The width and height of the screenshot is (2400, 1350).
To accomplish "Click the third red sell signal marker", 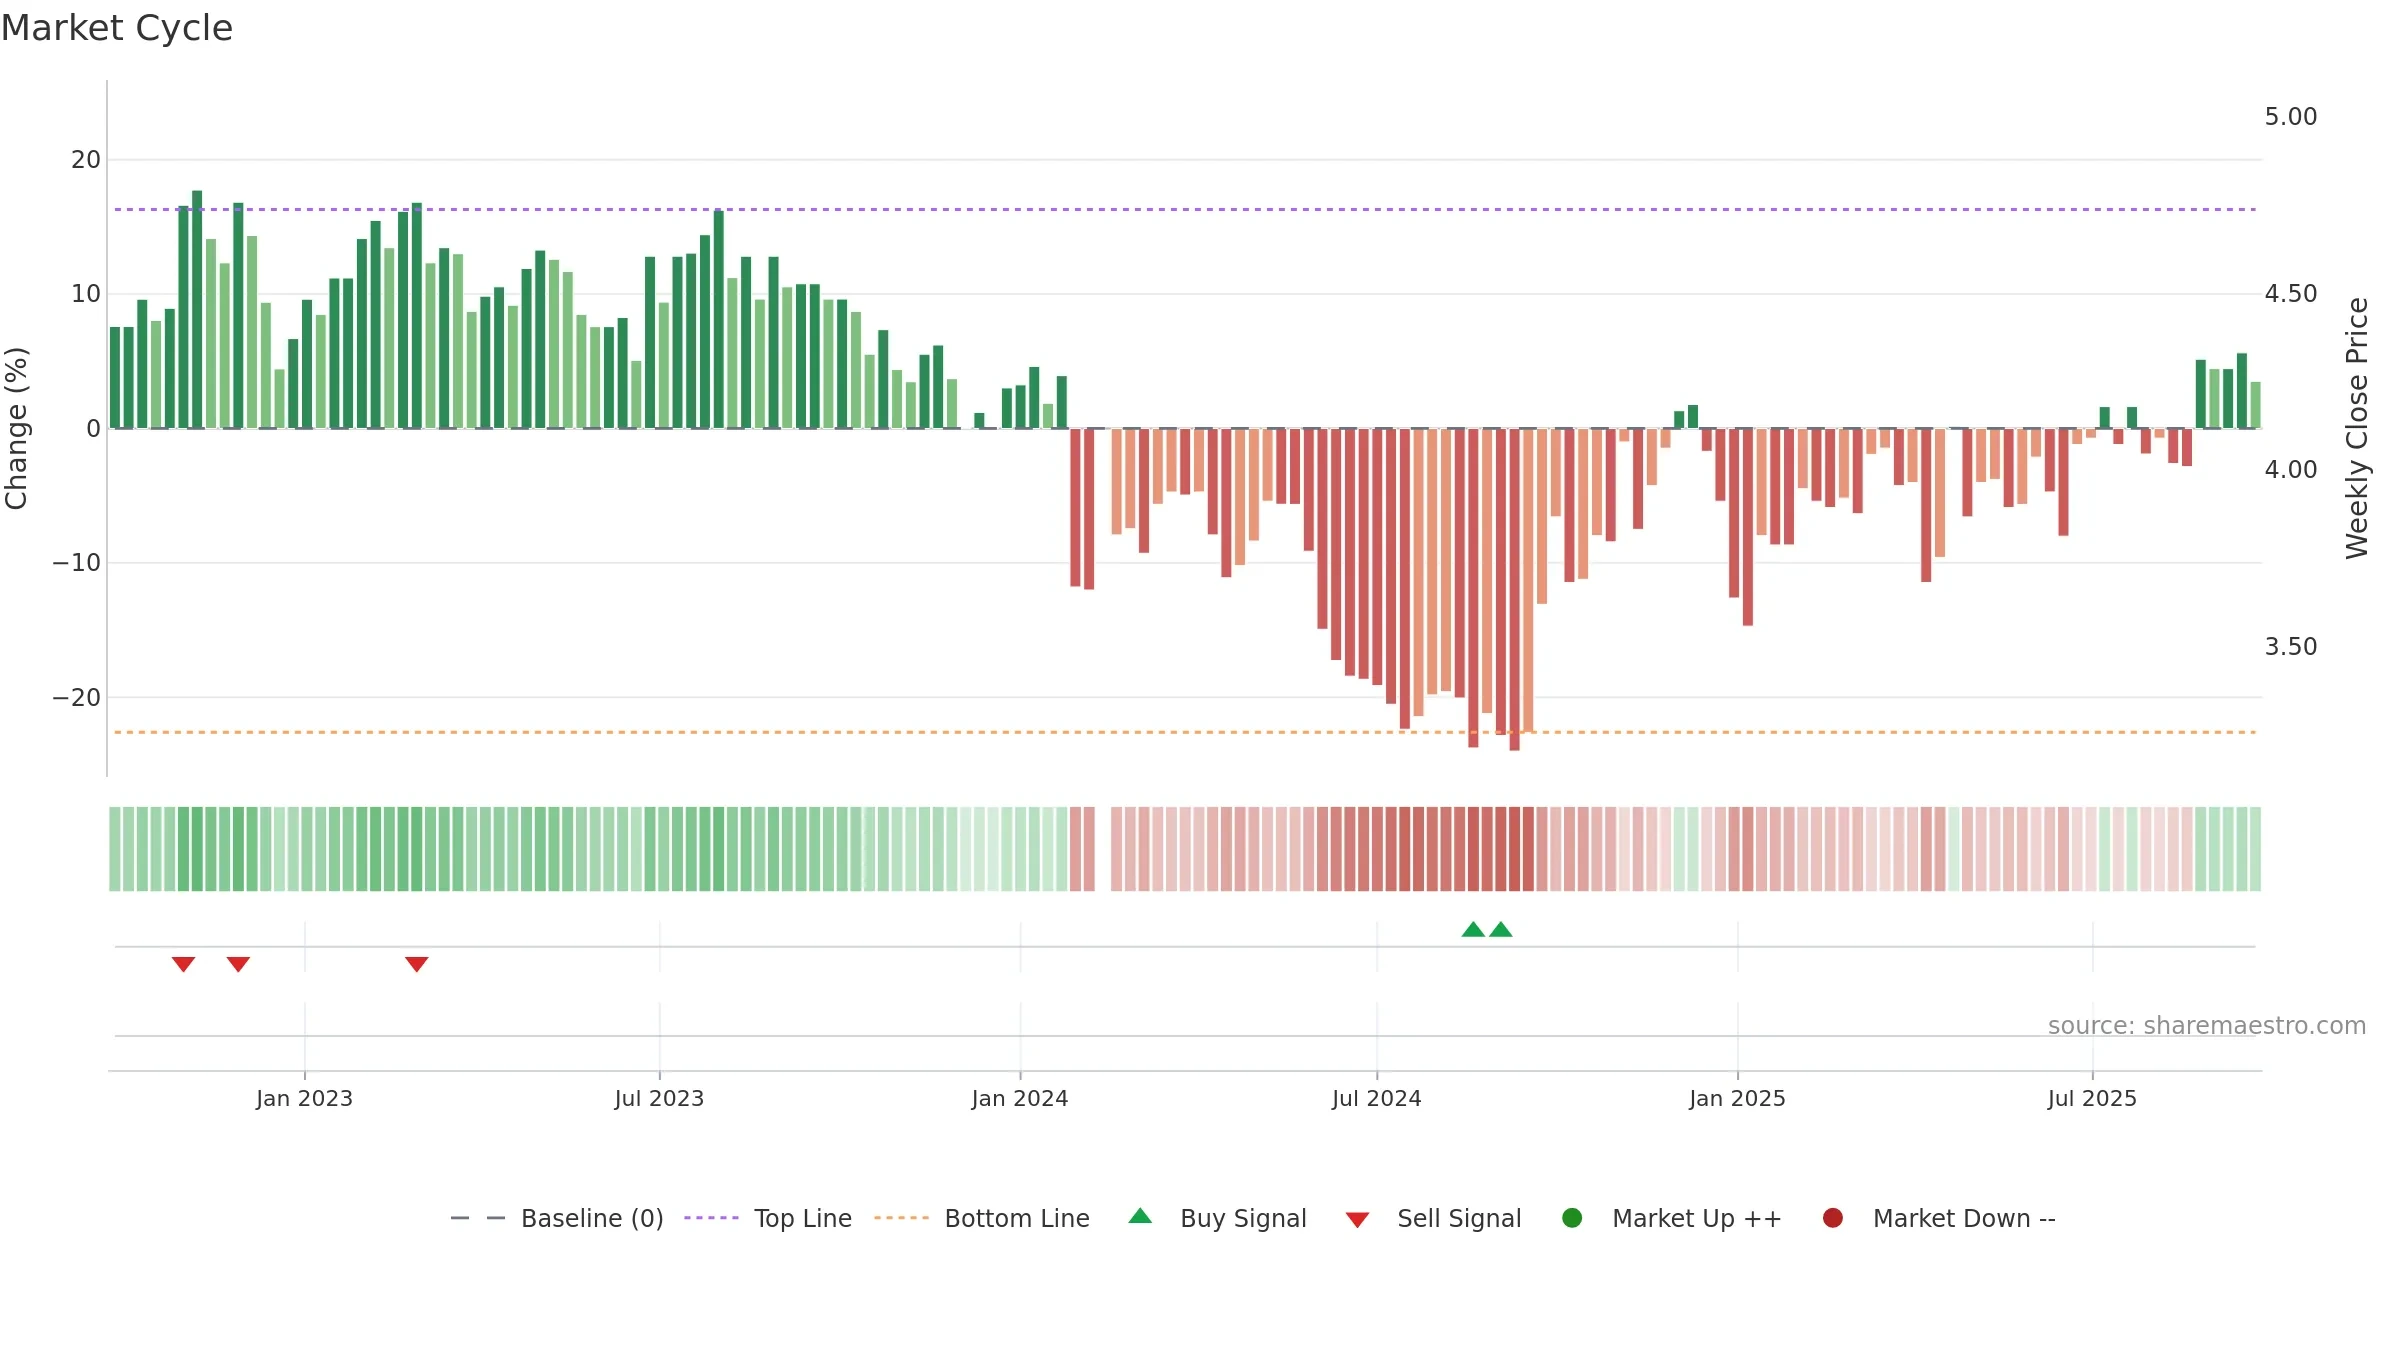I will pos(417,964).
